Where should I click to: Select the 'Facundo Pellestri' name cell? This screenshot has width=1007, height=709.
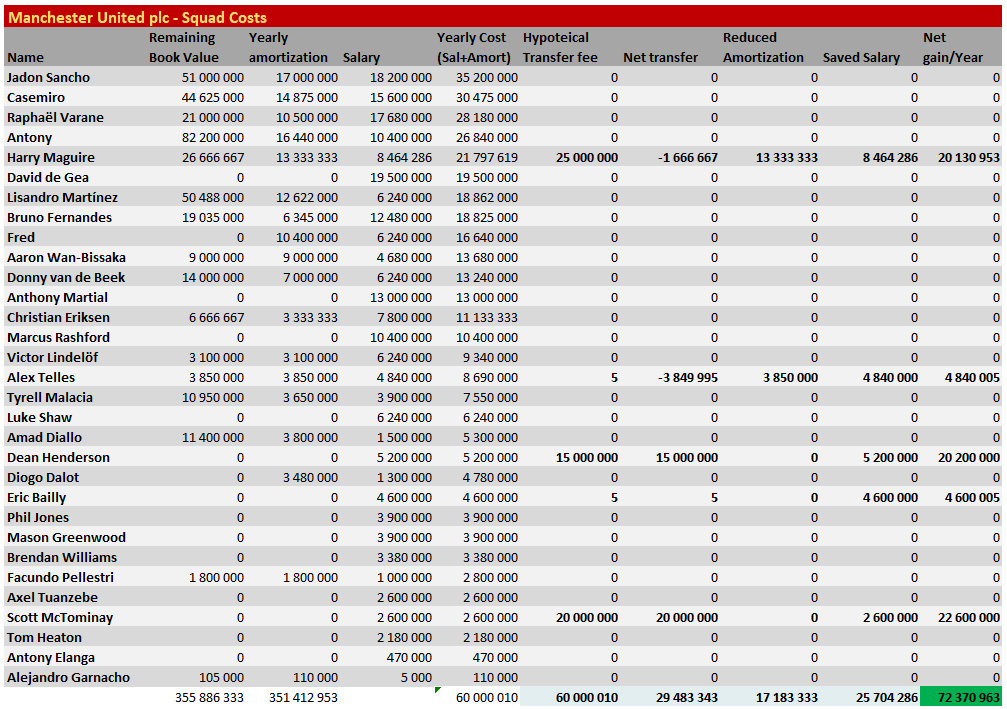pos(60,577)
